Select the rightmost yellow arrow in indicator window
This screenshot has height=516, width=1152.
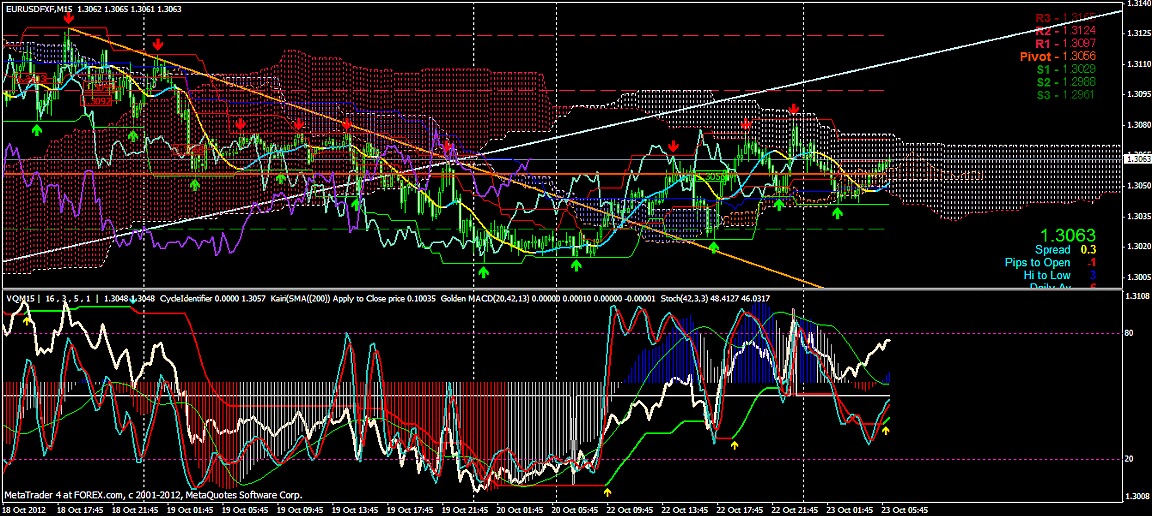(885, 431)
